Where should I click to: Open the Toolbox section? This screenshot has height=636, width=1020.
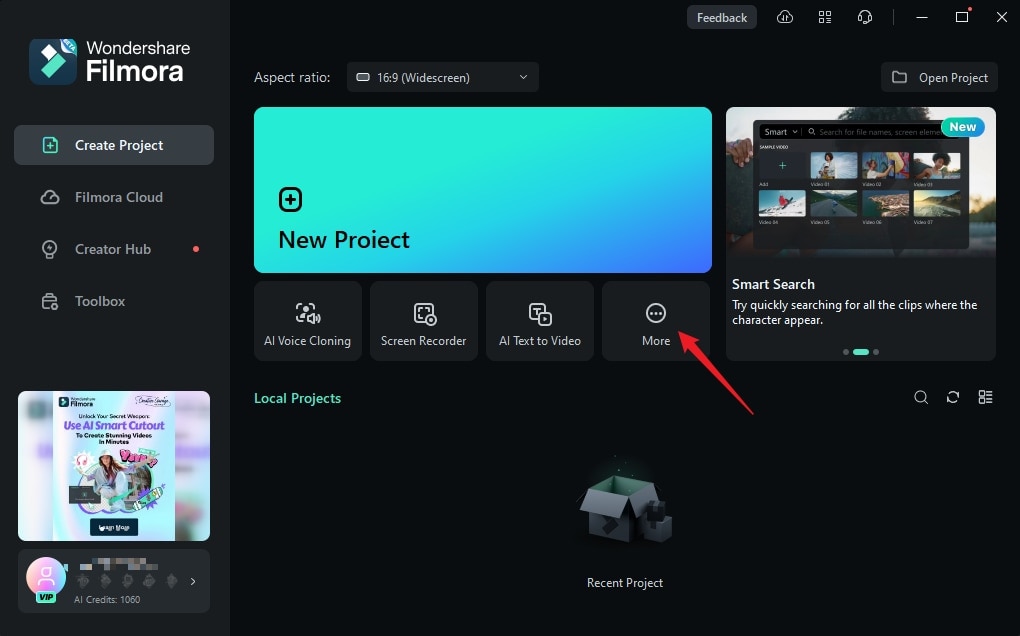point(114,301)
